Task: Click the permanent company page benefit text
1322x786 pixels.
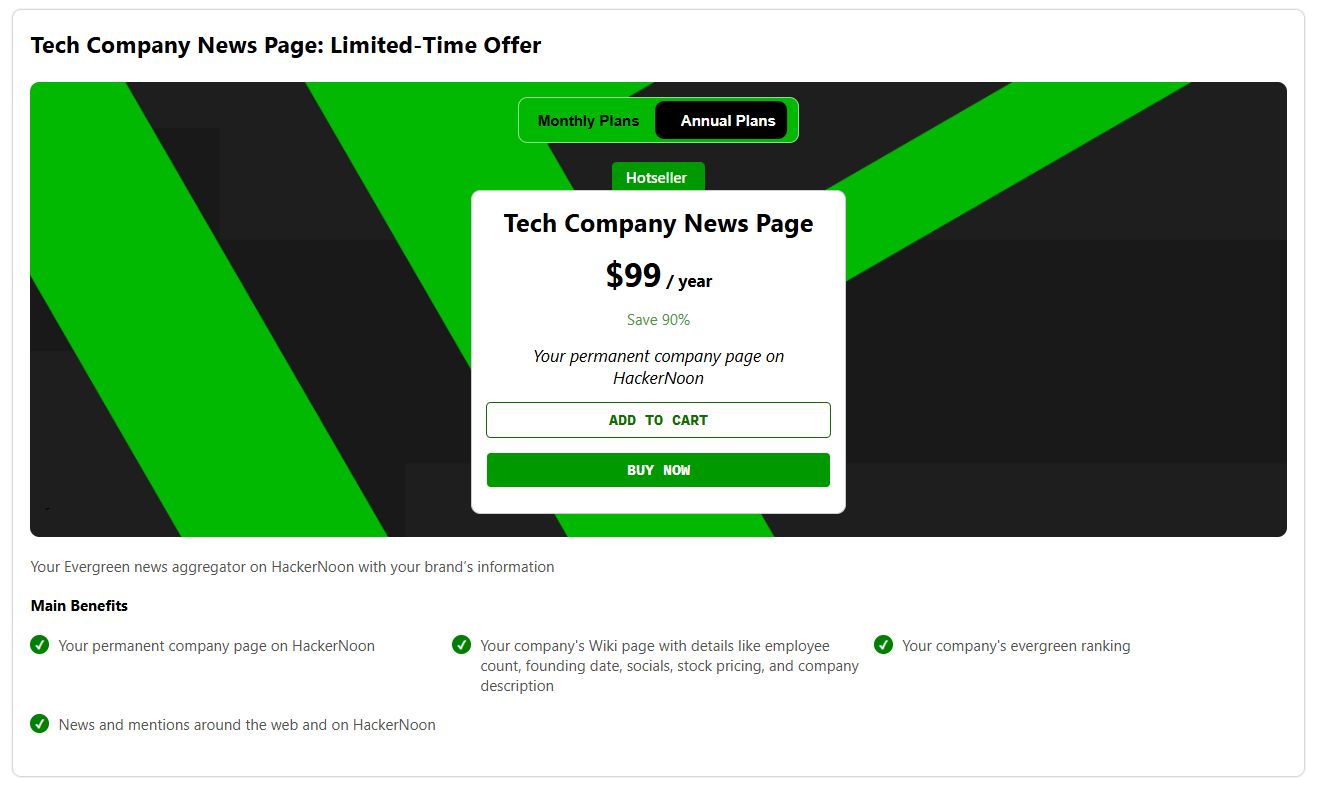Action: pos(216,646)
